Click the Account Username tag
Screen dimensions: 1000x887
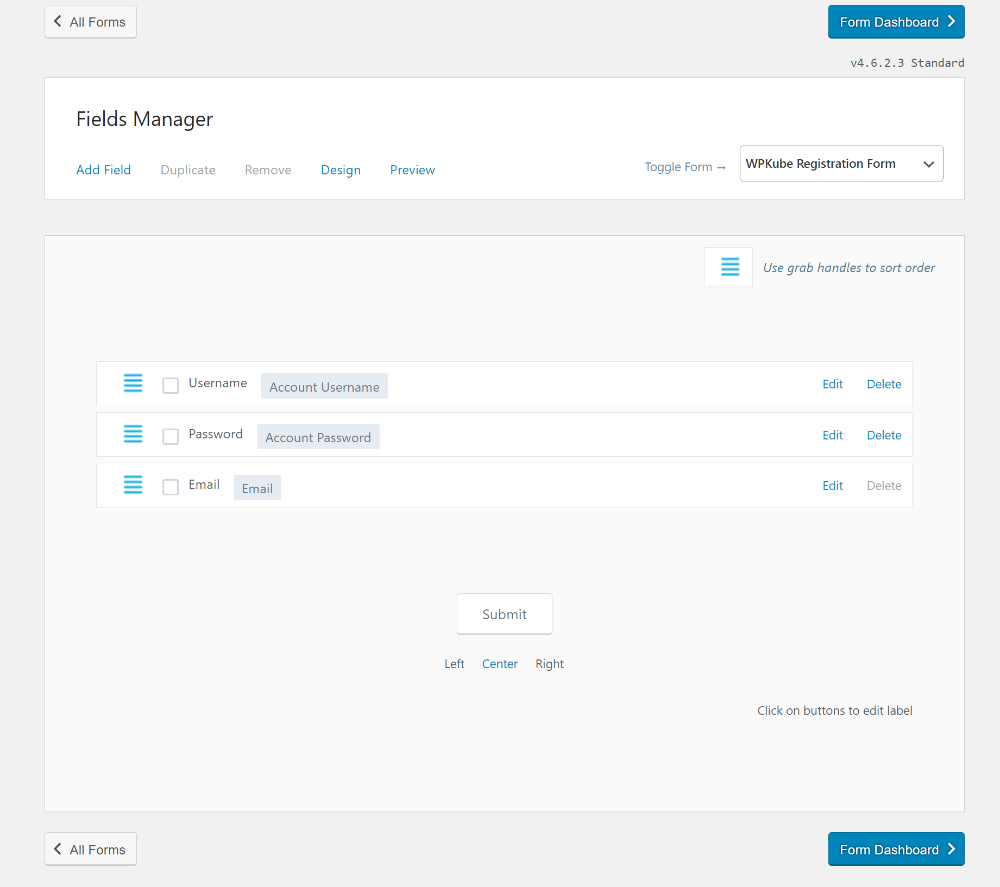pyautogui.click(x=324, y=386)
